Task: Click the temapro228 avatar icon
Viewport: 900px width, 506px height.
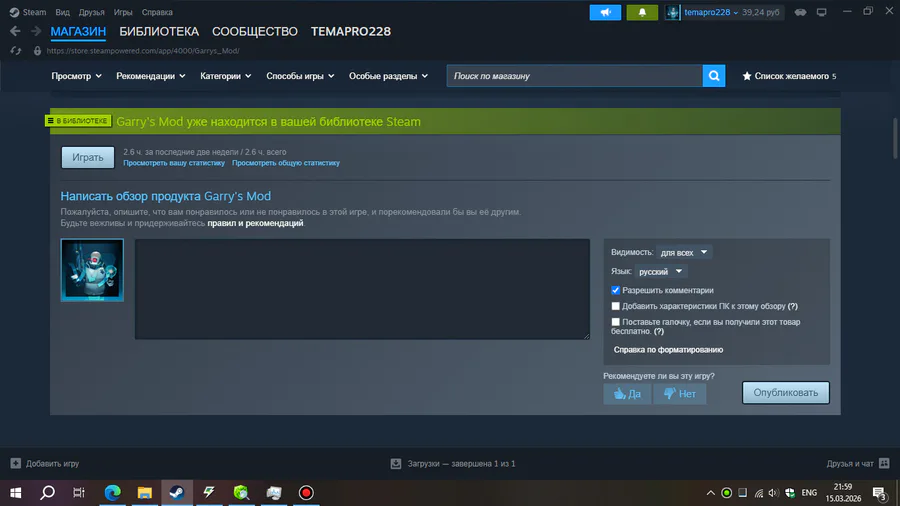Action: click(x=672, y=12)
